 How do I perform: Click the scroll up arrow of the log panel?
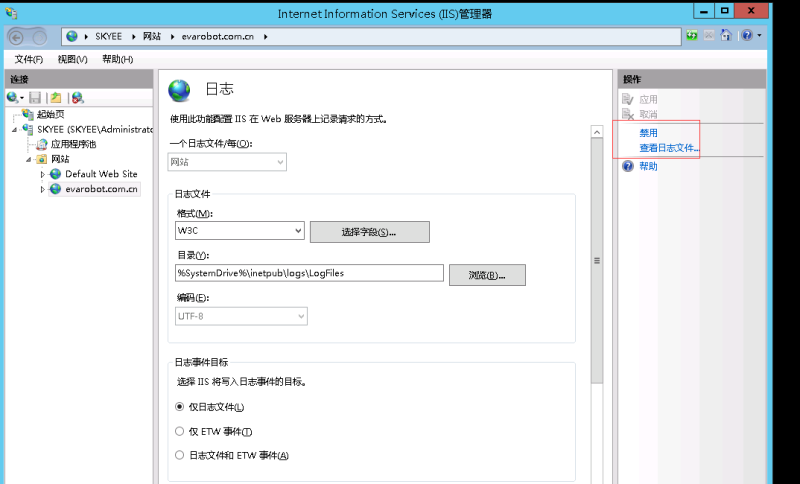597,132
